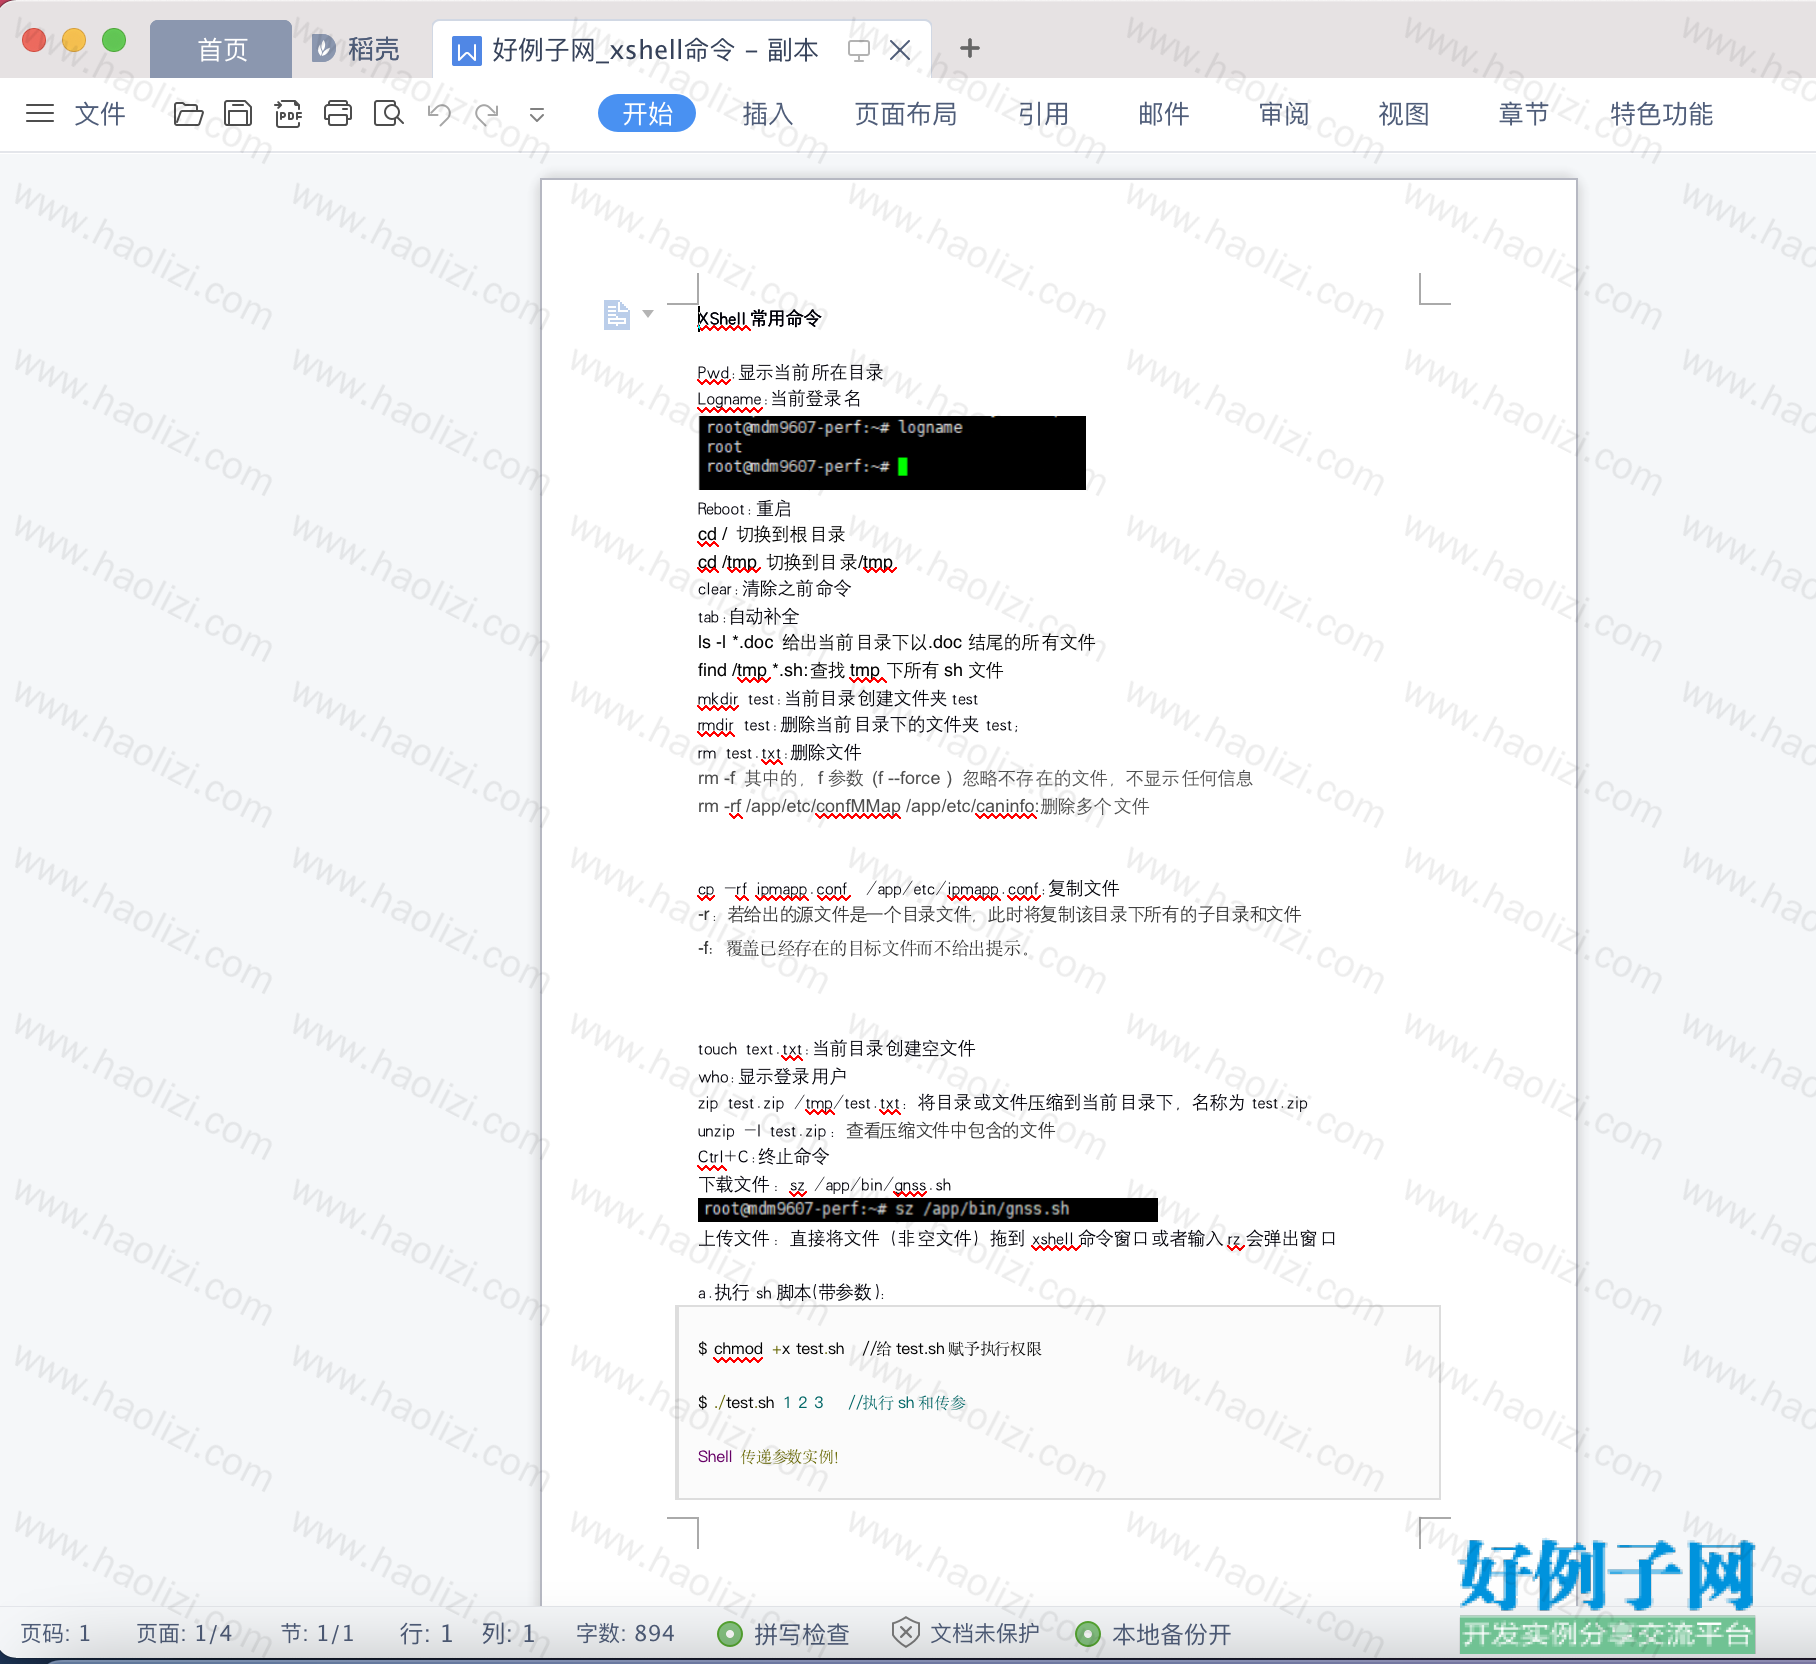This screenshot has height=1664, width=1816.
Task: Select the 开始 ribbon tab
Action: point(647,113)
